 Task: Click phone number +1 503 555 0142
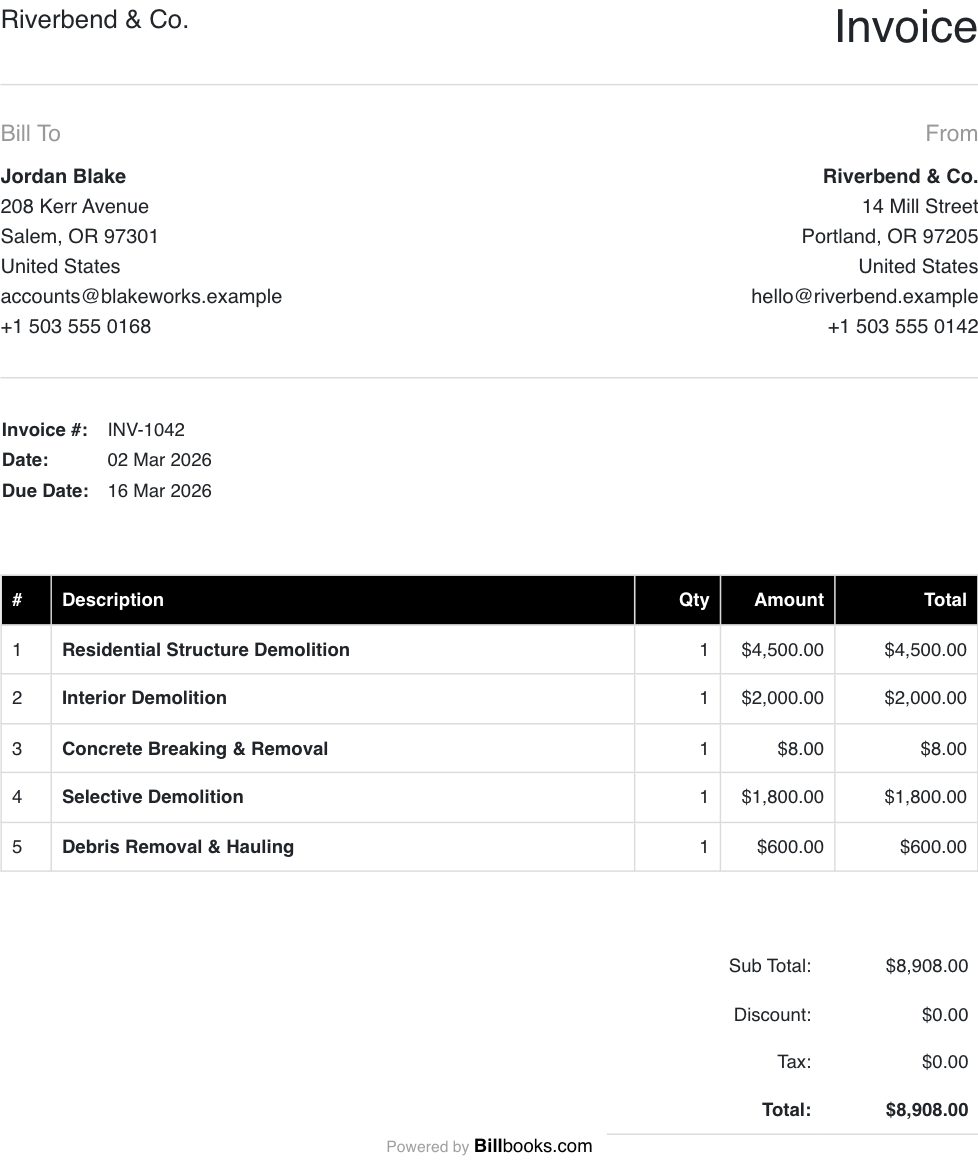coord(902,327)
